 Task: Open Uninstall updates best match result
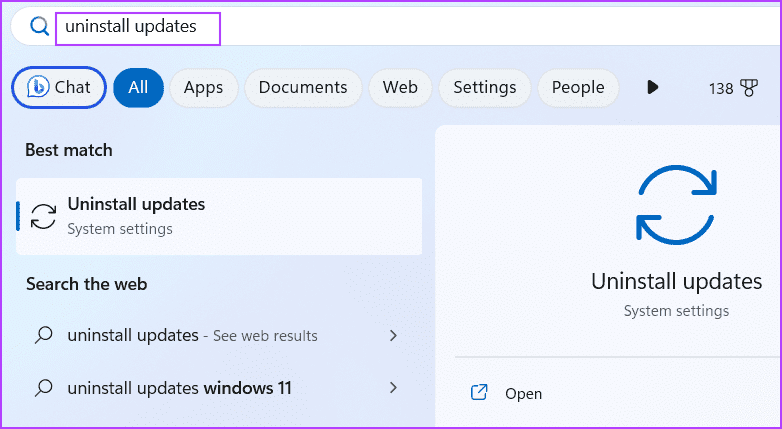(x=219, y=216)
